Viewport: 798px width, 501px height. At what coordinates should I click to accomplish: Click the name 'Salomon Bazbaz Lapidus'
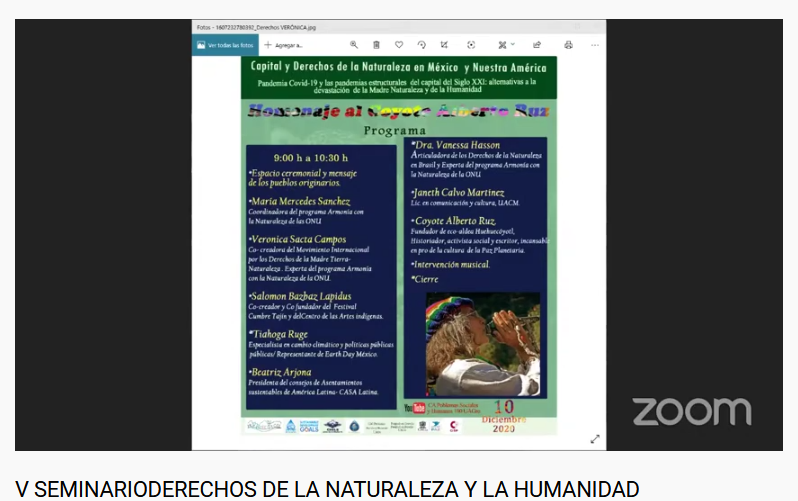pyautogui.click(x=300, y=296)
